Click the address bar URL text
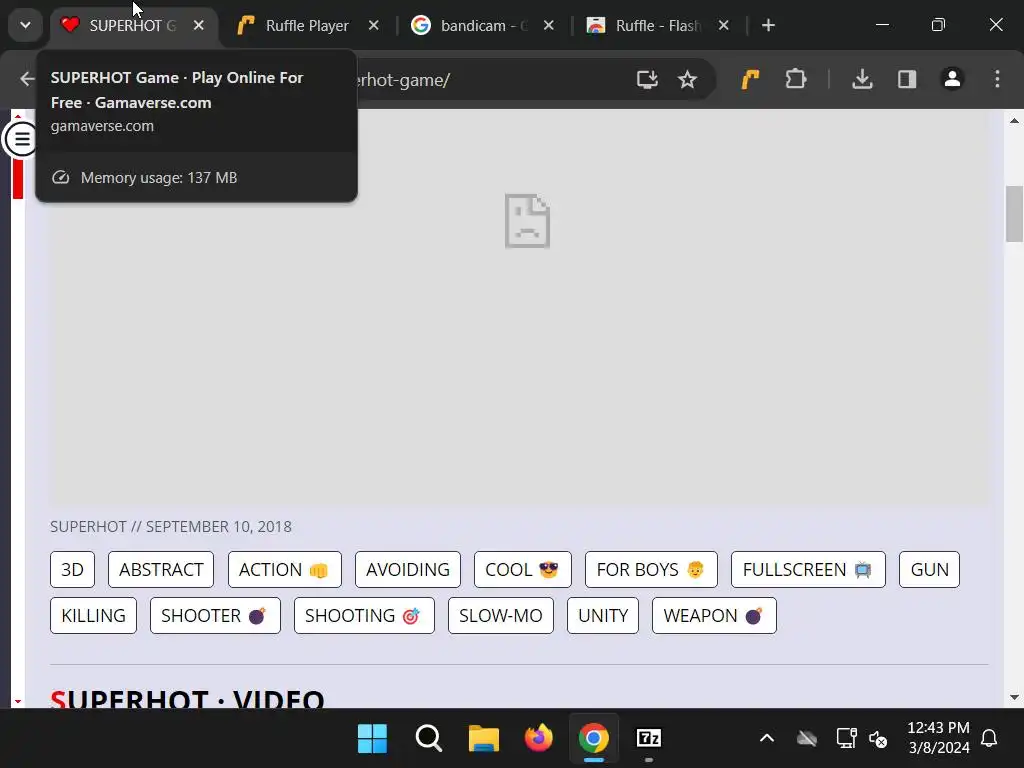1024x768 pixels. point(404,80)
